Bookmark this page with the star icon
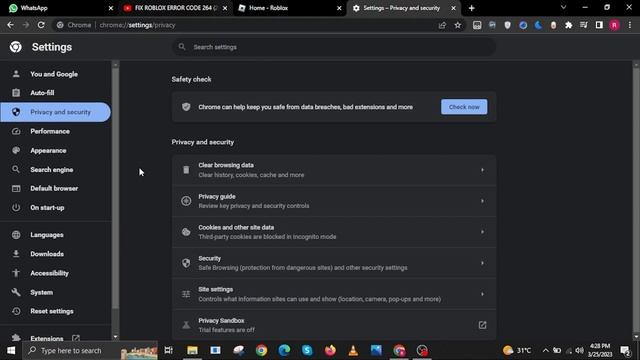The height and width of the screenshot is (360, 640). click(458, 25)
